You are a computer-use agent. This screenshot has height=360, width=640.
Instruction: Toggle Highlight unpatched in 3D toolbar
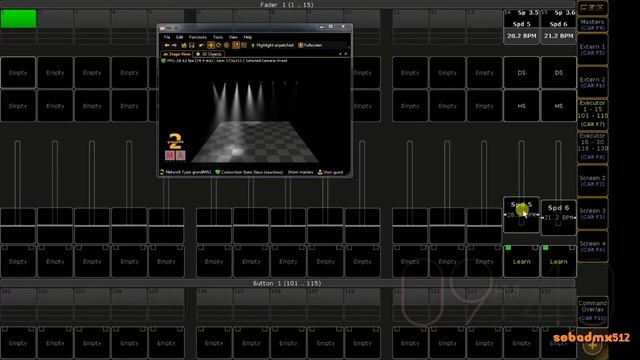tap(272, 45)
